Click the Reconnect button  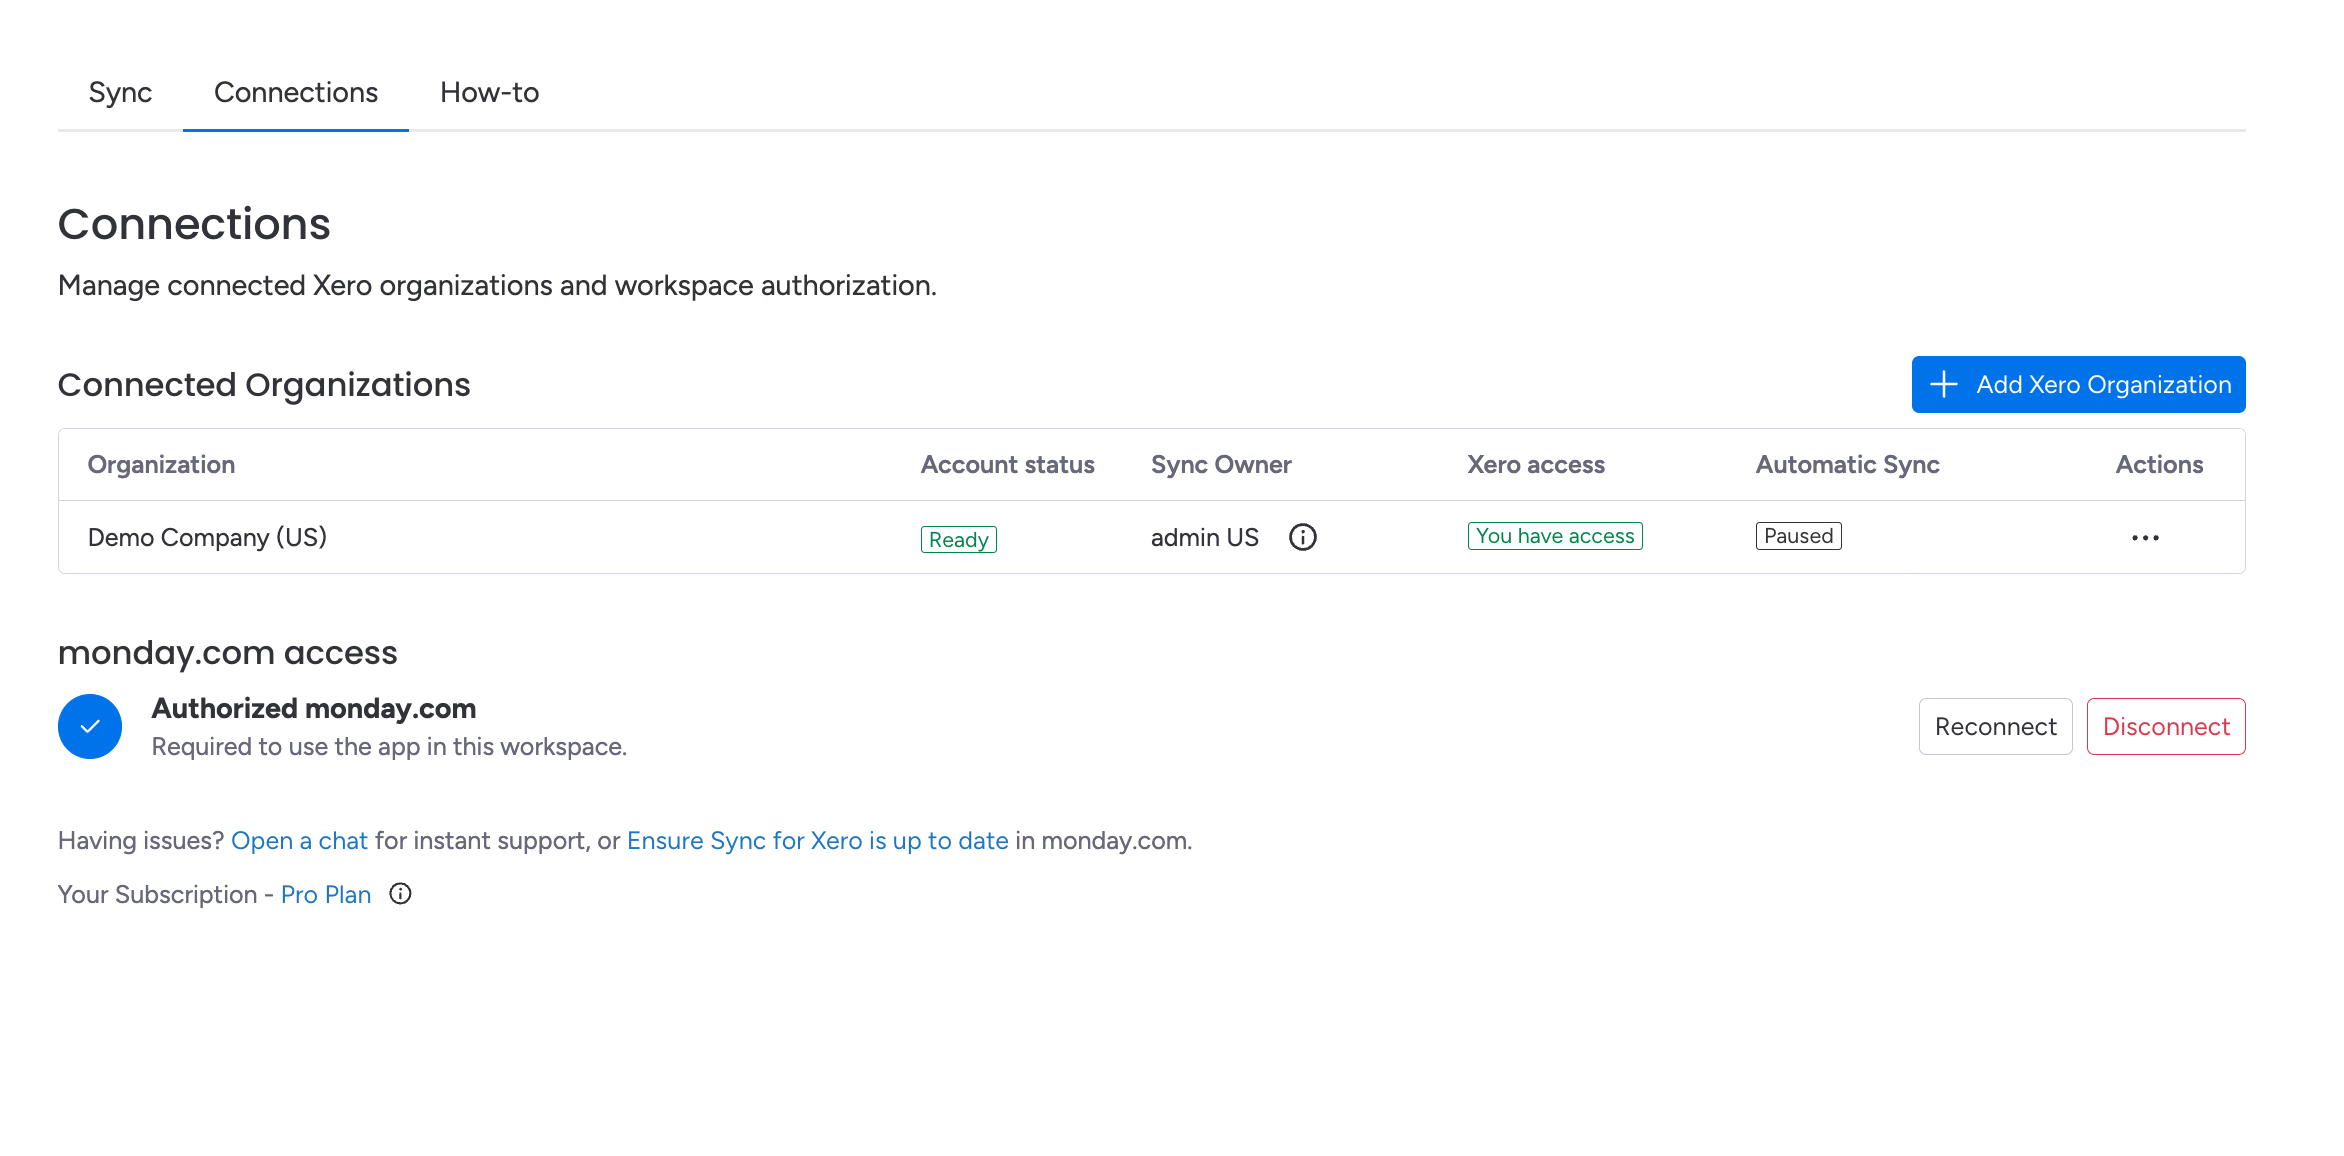pos(1995,727)
